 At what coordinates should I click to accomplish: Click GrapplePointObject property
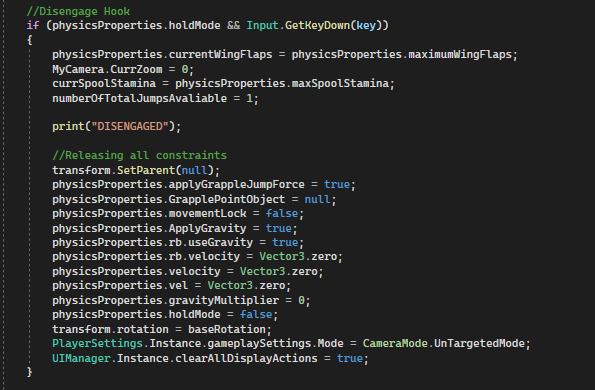click(227, 199)
